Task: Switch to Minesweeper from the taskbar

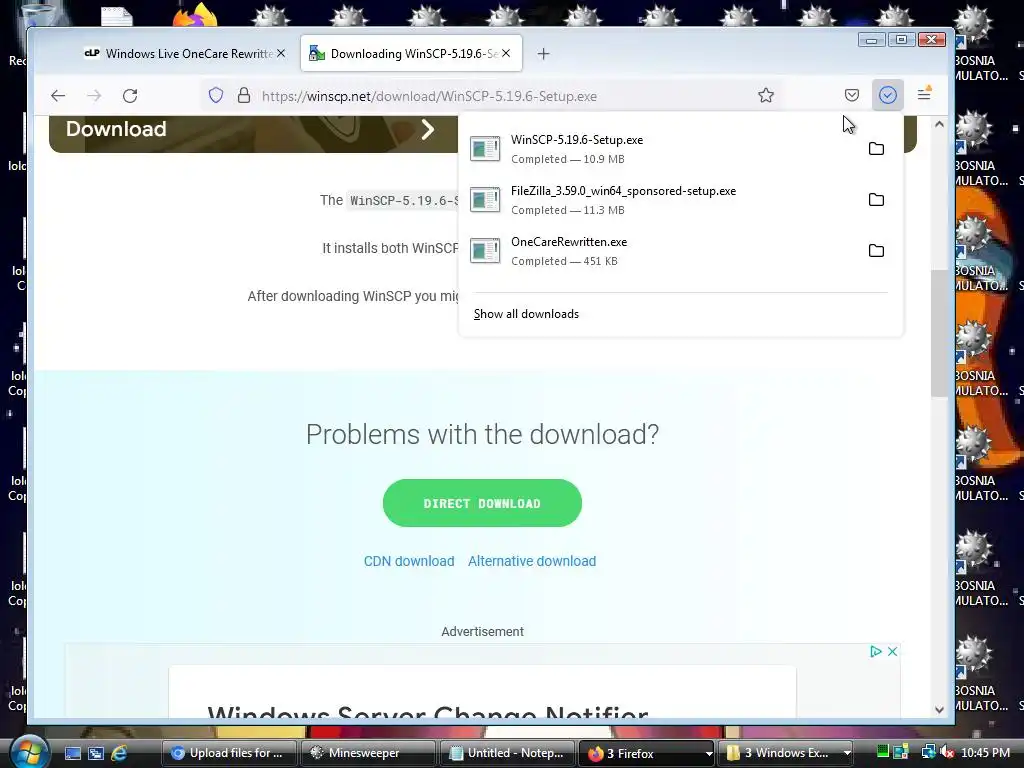Action: [x=368, y=753]
